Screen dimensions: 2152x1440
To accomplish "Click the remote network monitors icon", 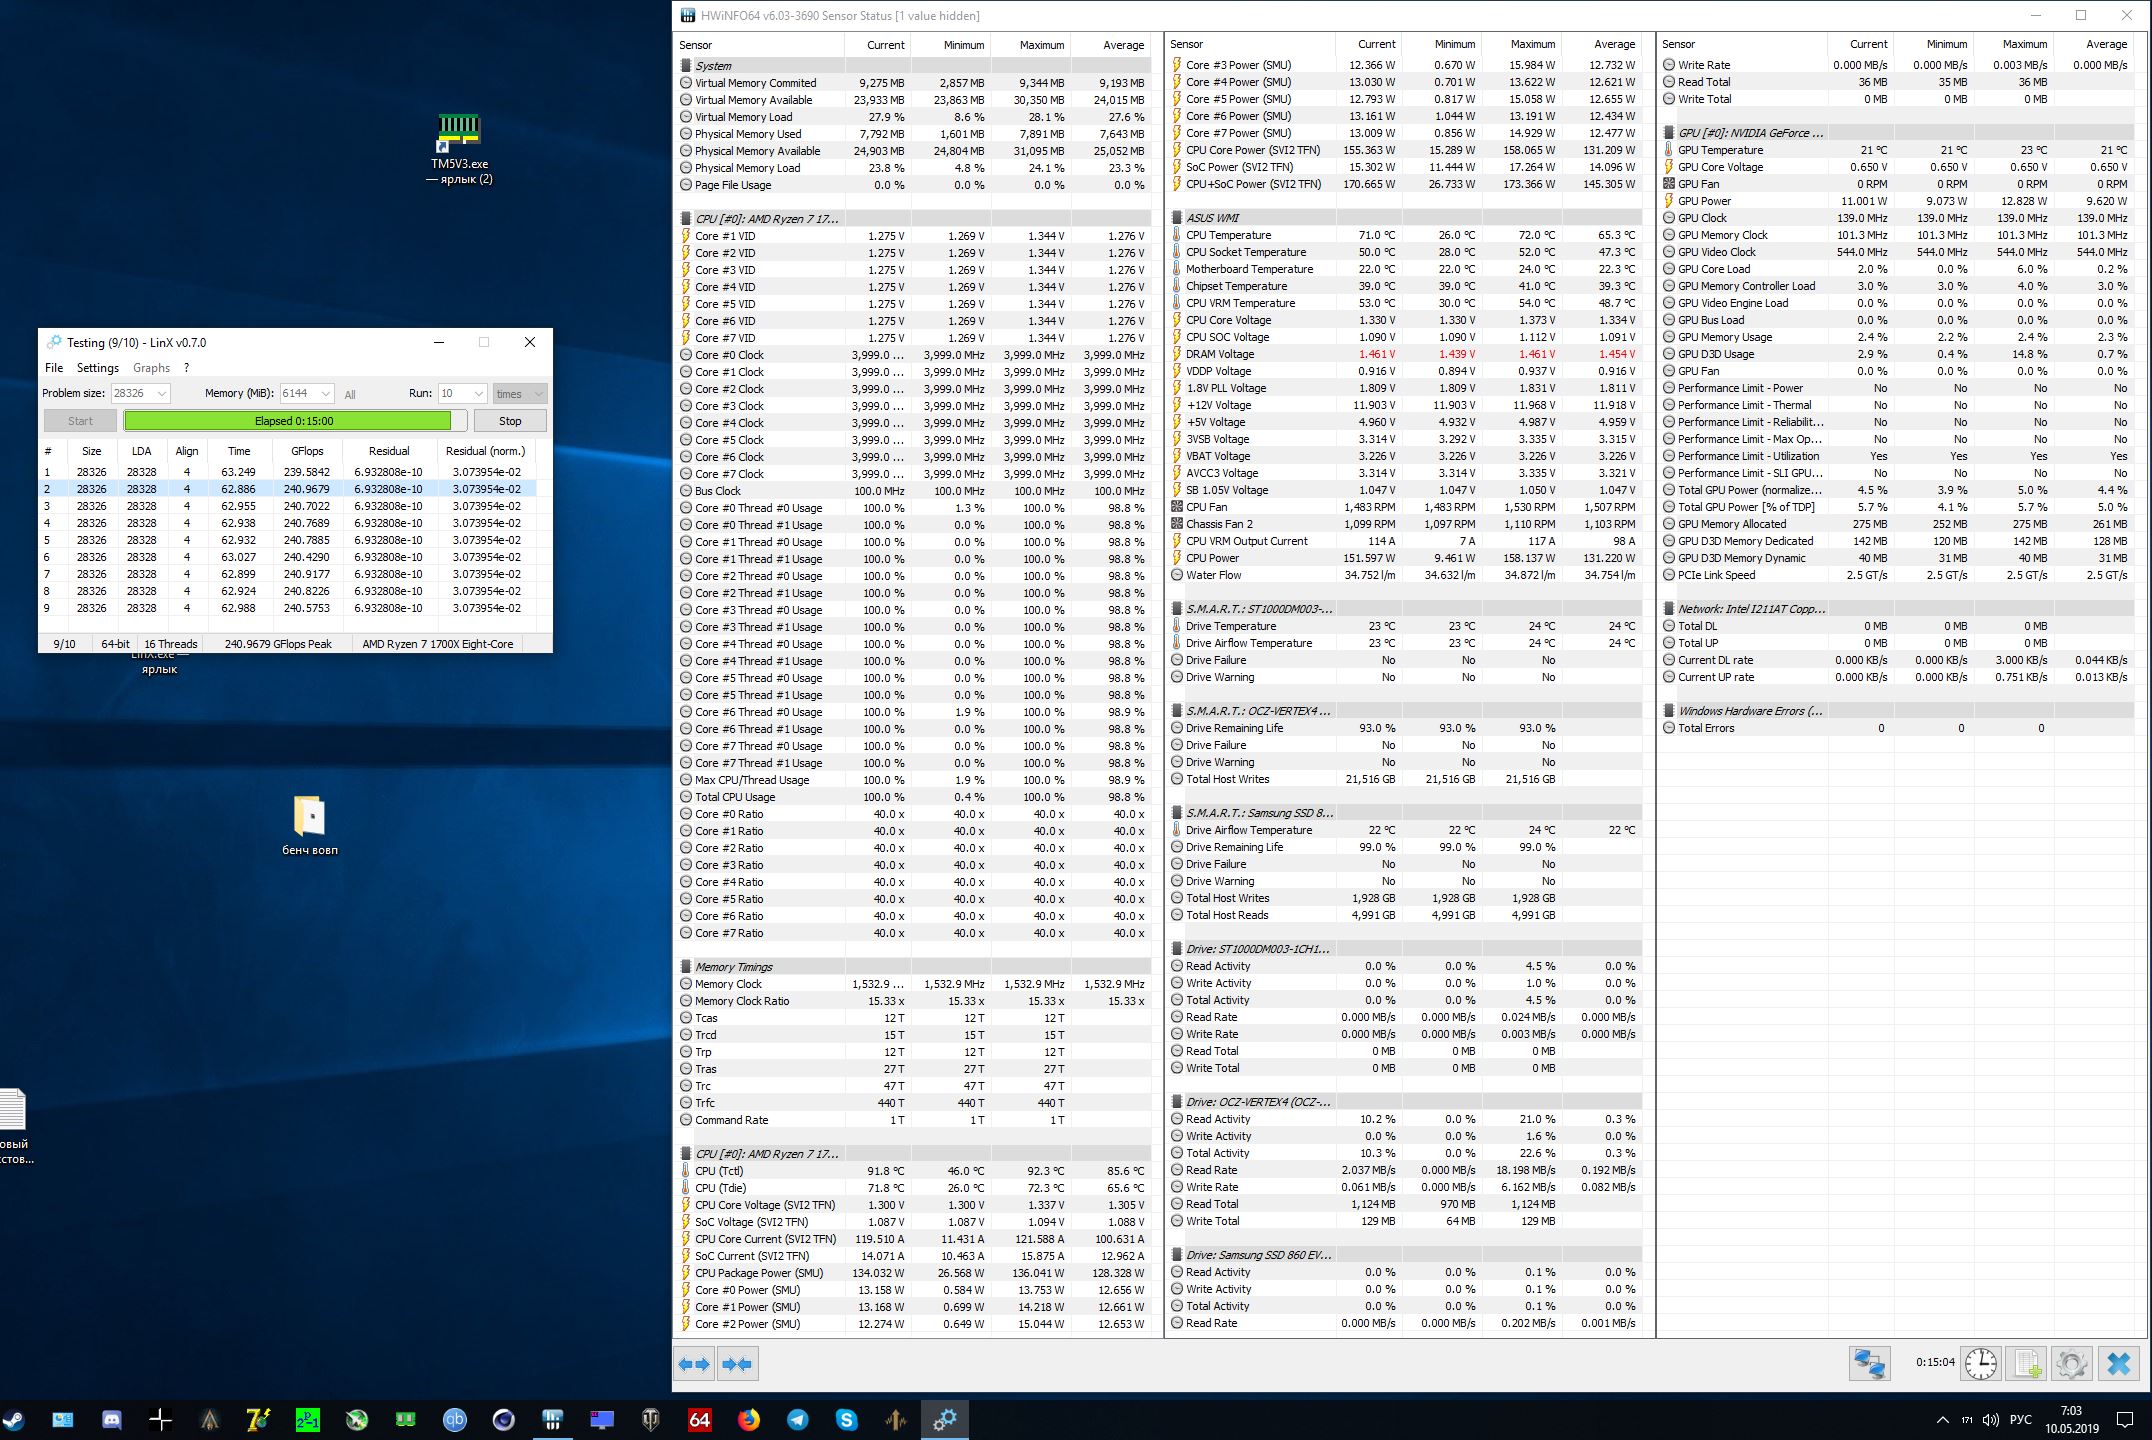I will 1869,1364.
